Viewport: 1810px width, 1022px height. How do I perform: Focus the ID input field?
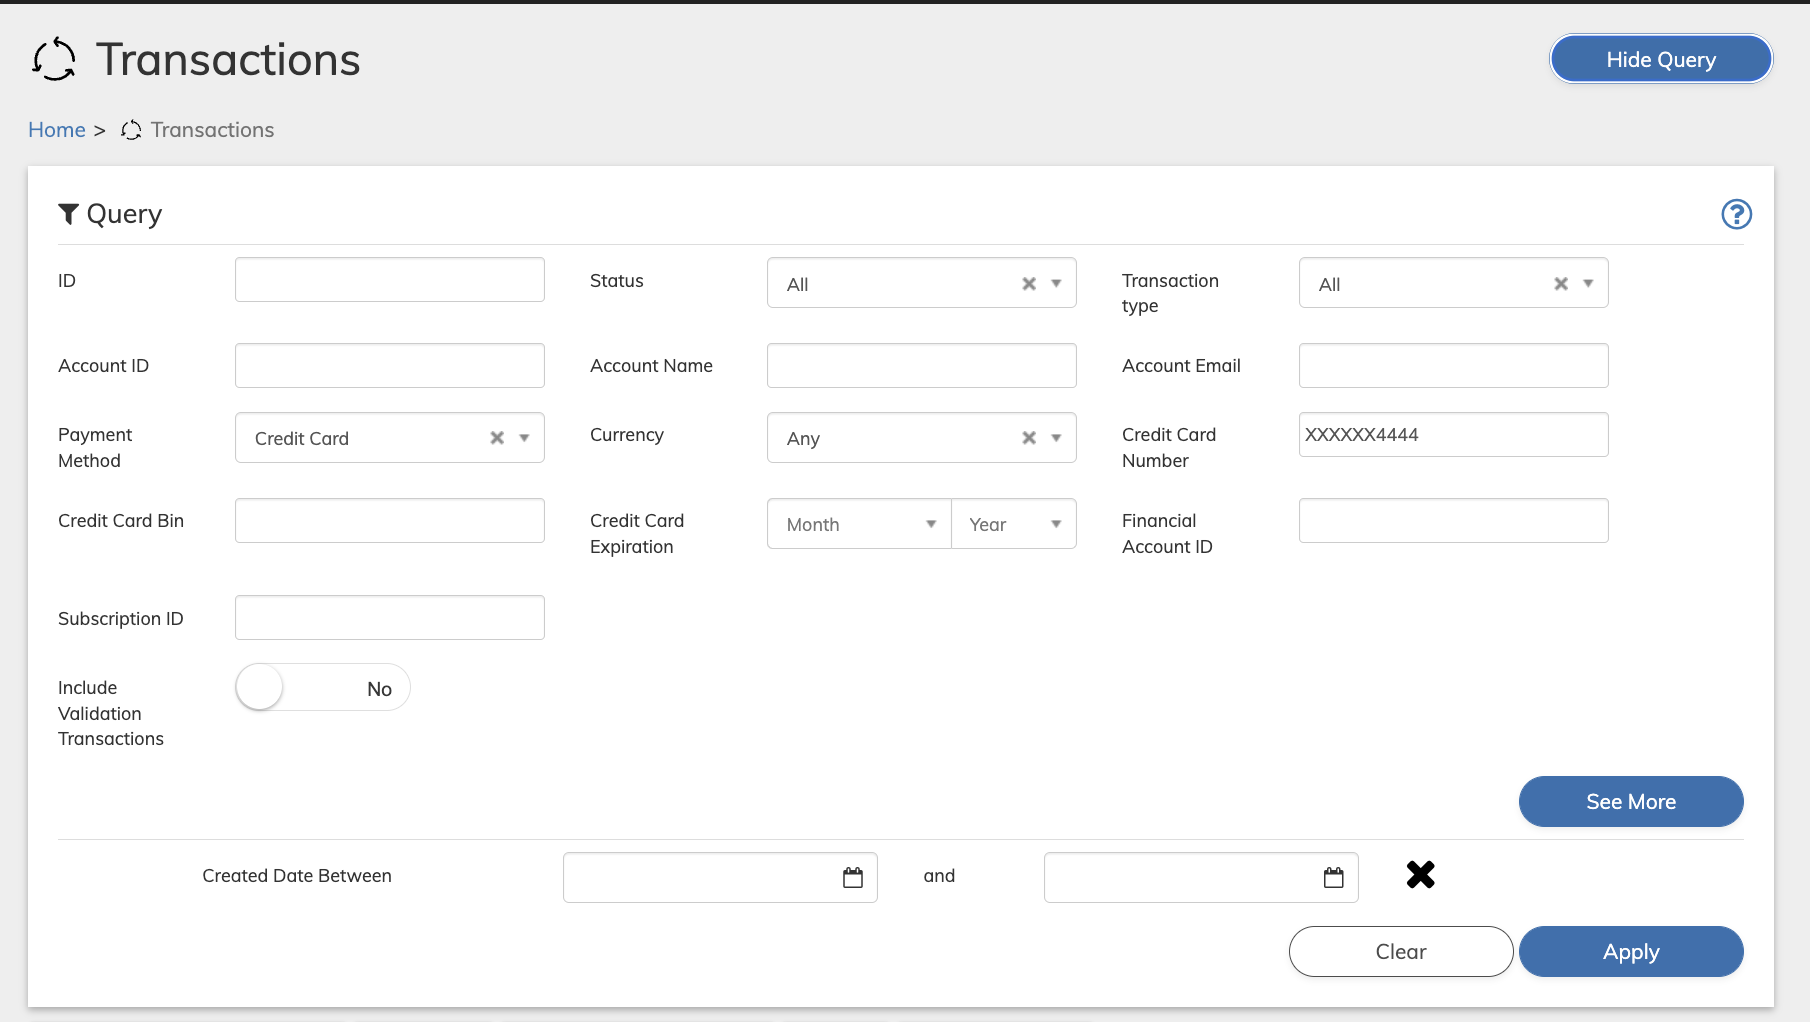click(x=390, y=280)
